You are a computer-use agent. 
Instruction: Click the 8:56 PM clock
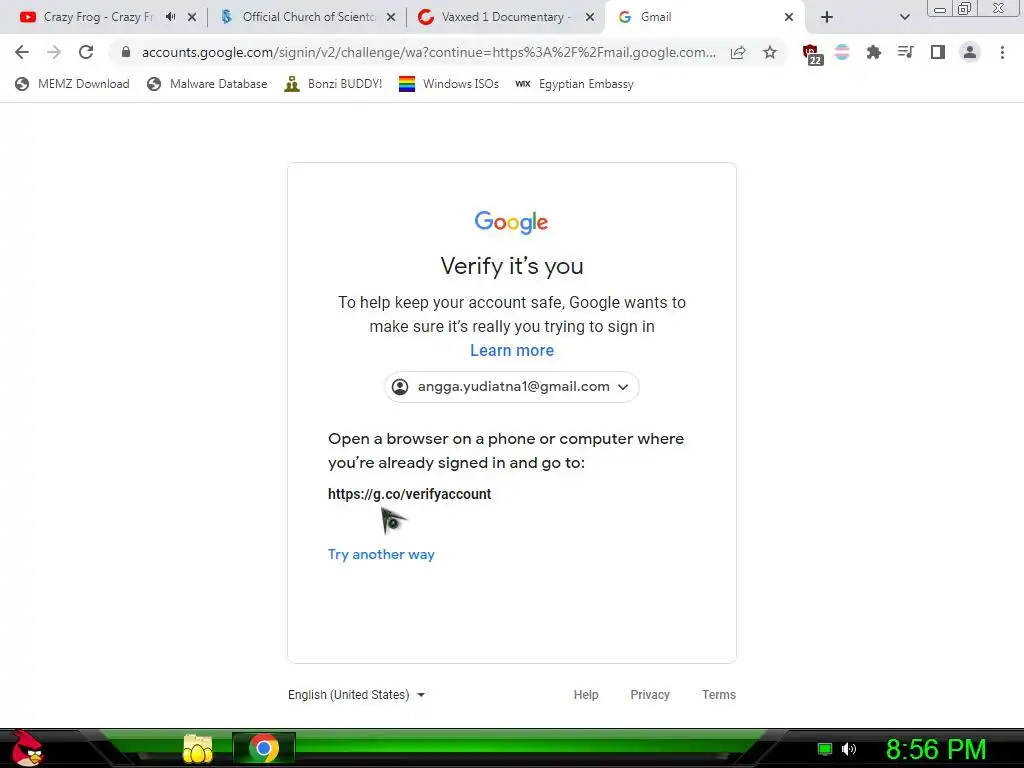(935, 749)
